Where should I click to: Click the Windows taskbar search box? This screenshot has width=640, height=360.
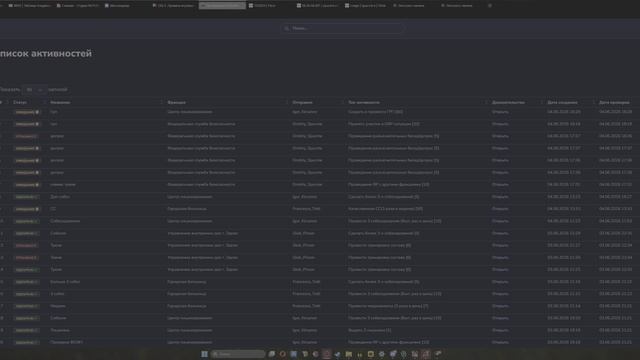[238, 354]
